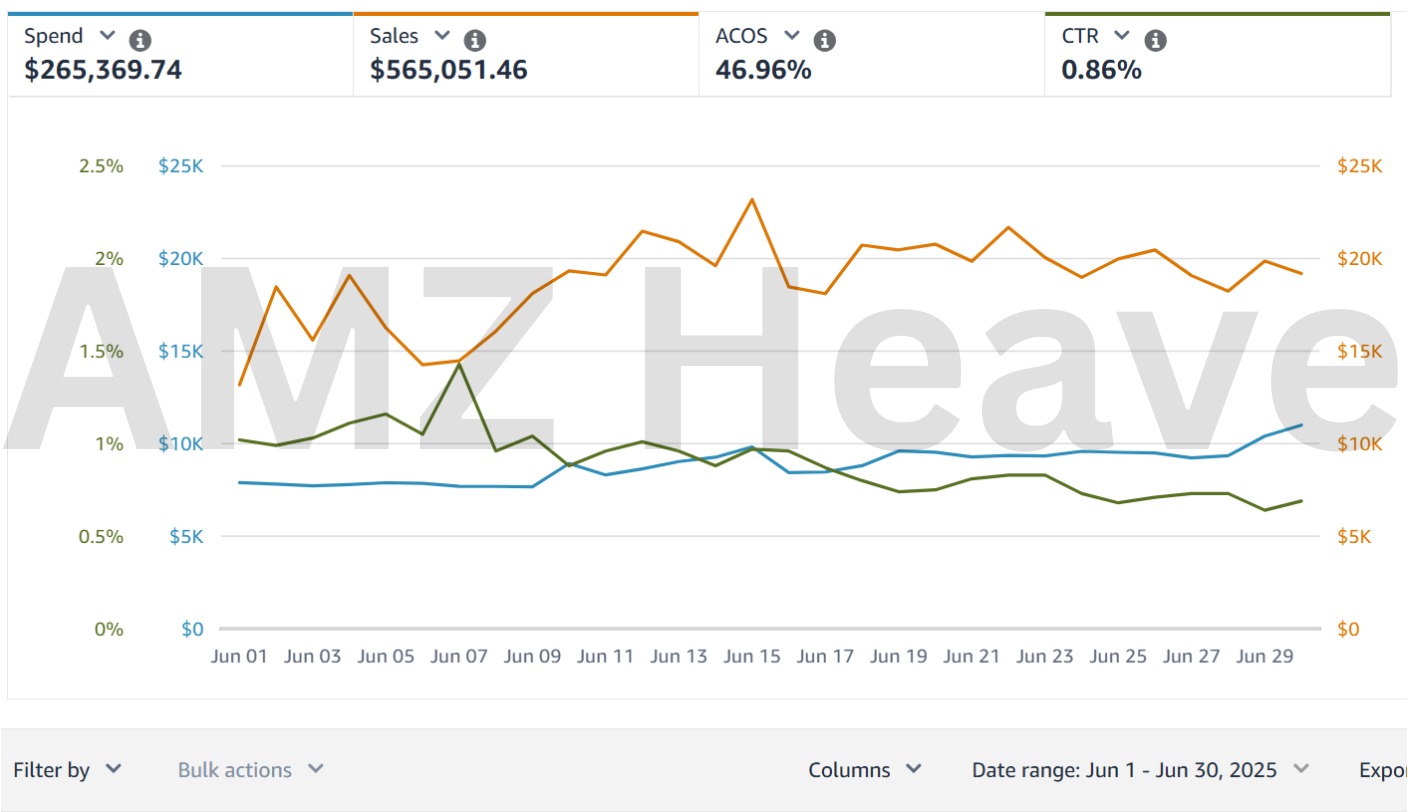Open the Date range selector
This screenshot has width=1408, height=812.
point(1140,770)
